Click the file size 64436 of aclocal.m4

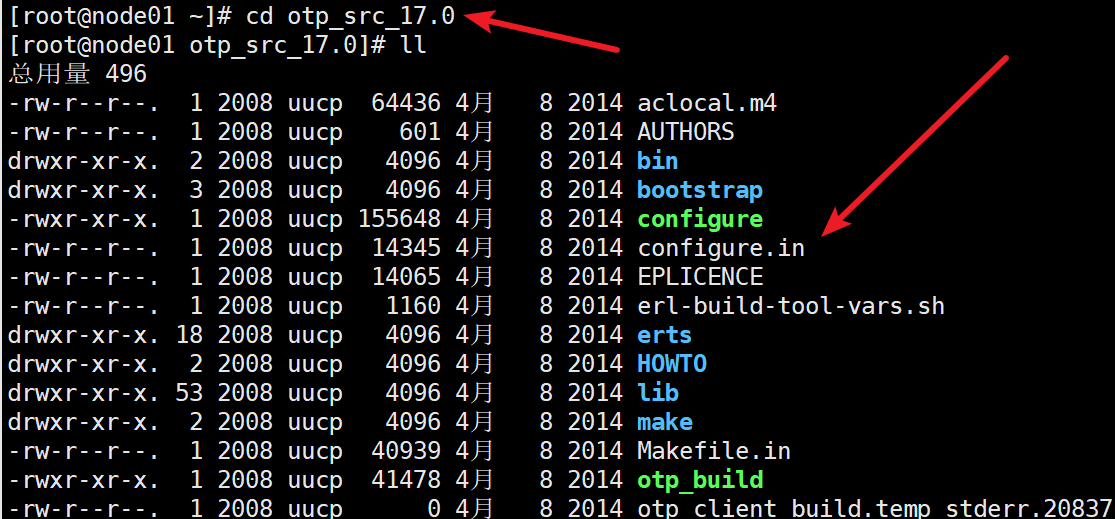tap(406, 103)
